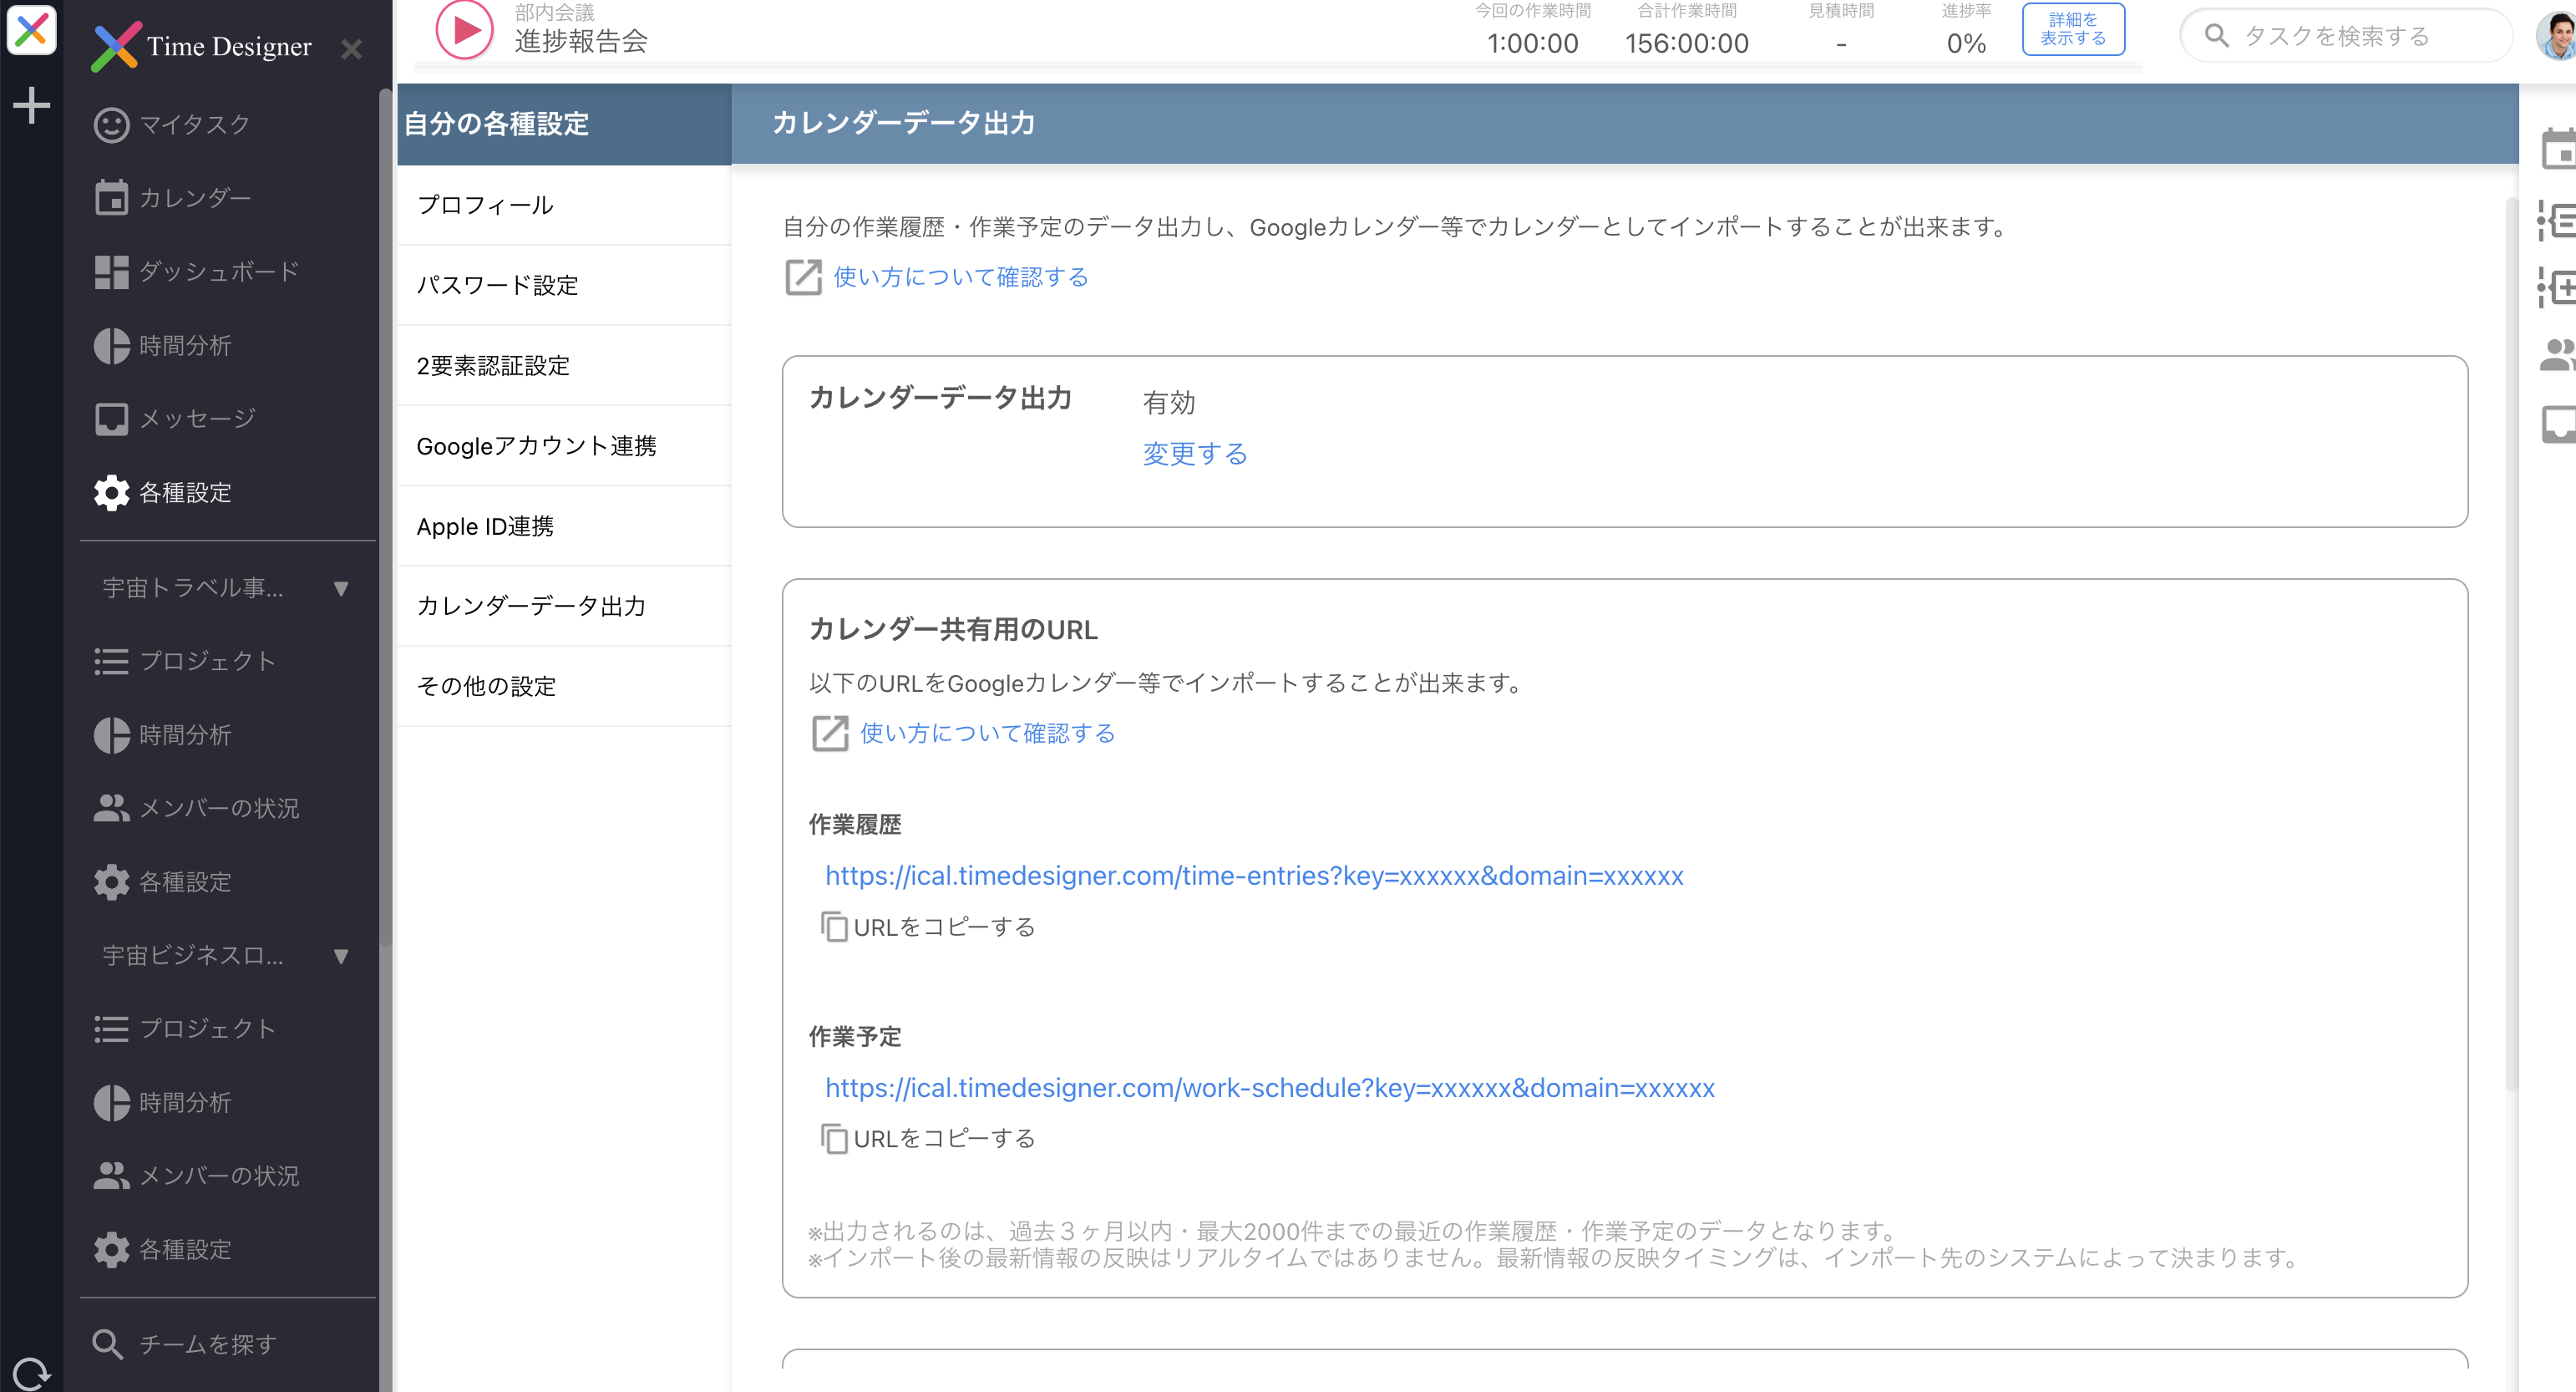Open プロジェクト under the 宇宙ビジネスロ team

point(184,1029)
